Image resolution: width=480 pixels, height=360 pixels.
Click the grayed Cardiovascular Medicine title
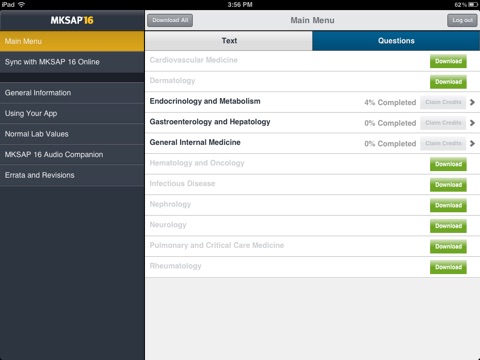194,60
